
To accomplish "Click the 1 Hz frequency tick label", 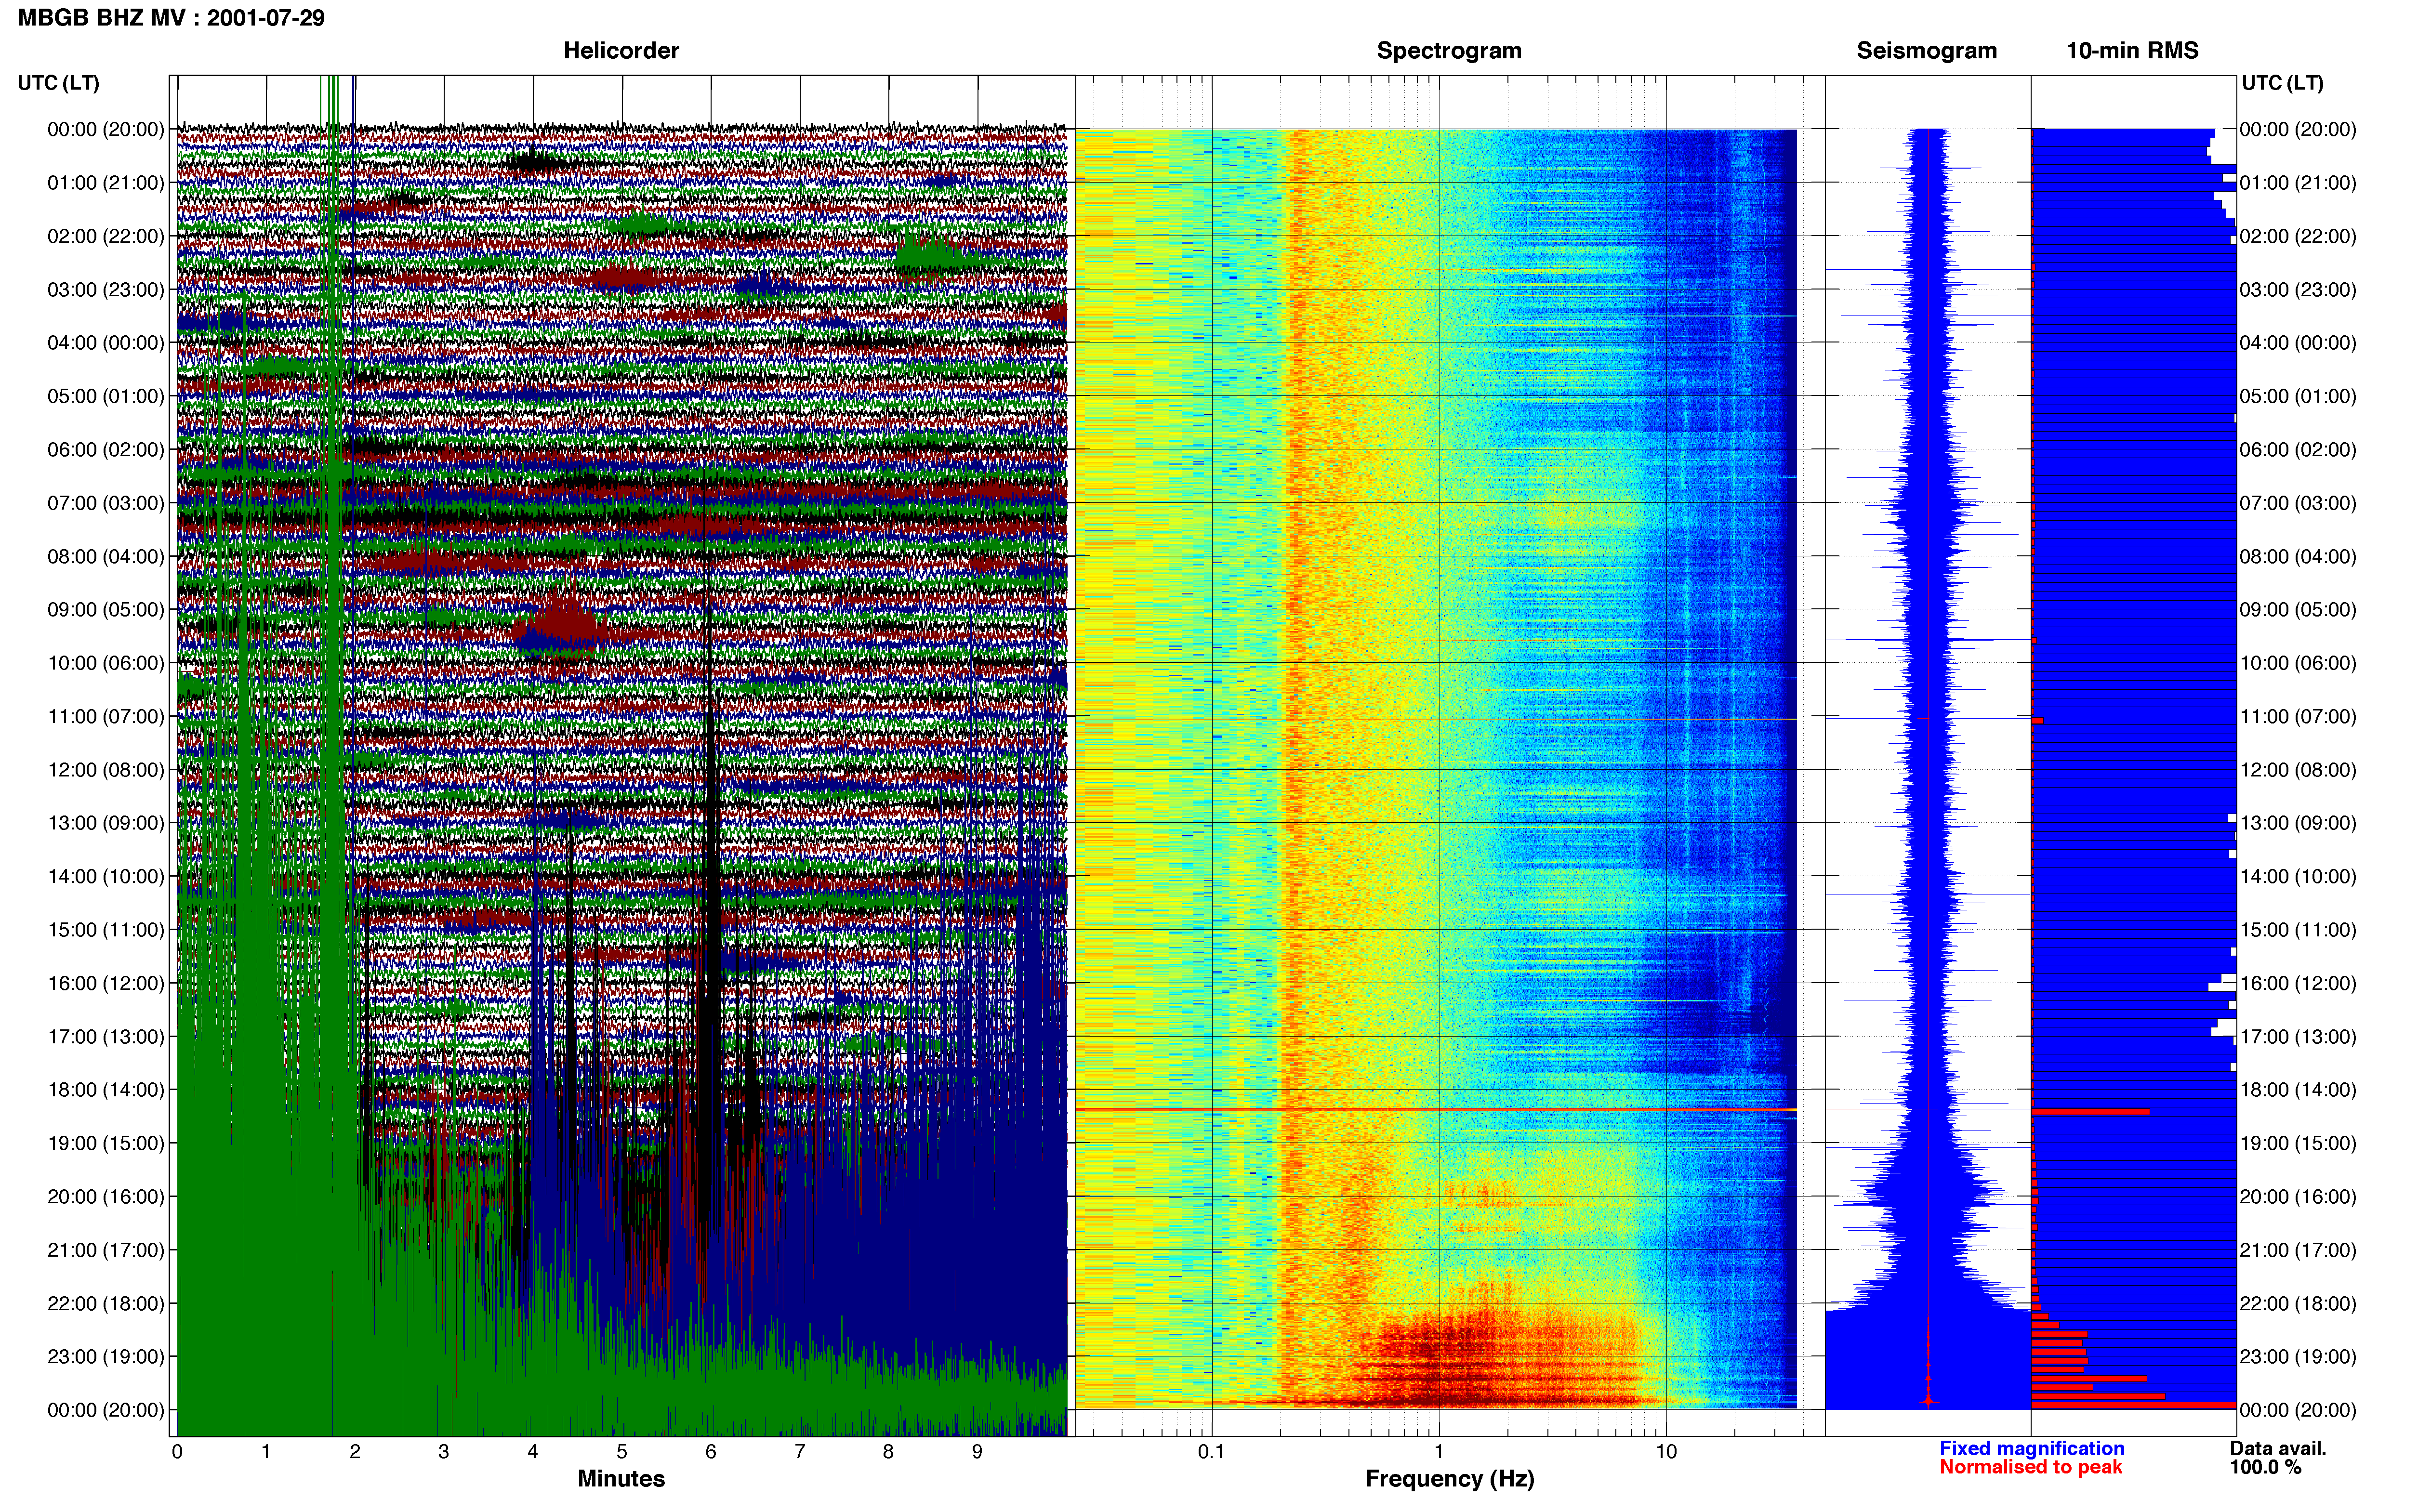I will 1439,1452.
